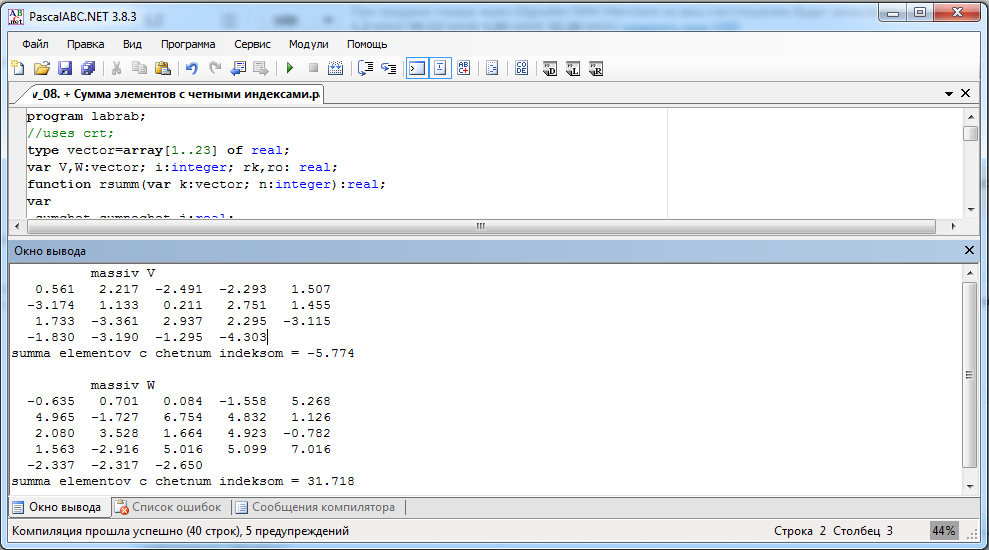
Task: Toggle the output window toolbar button
Action: point(416,68)
